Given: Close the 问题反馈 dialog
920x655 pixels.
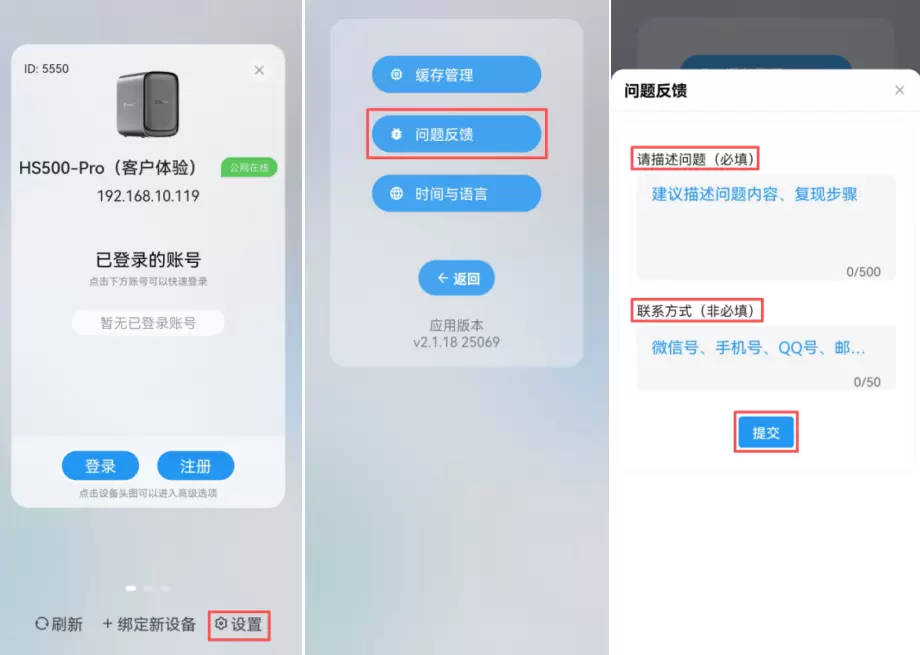Looking at the screenshot, I should click(899, 90).
